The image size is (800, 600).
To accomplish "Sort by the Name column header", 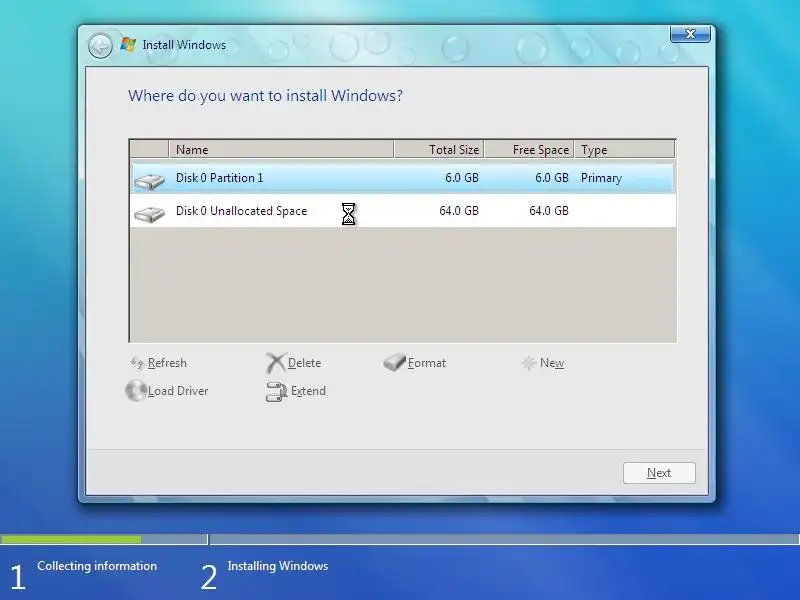I will click(x=281, y=149).
